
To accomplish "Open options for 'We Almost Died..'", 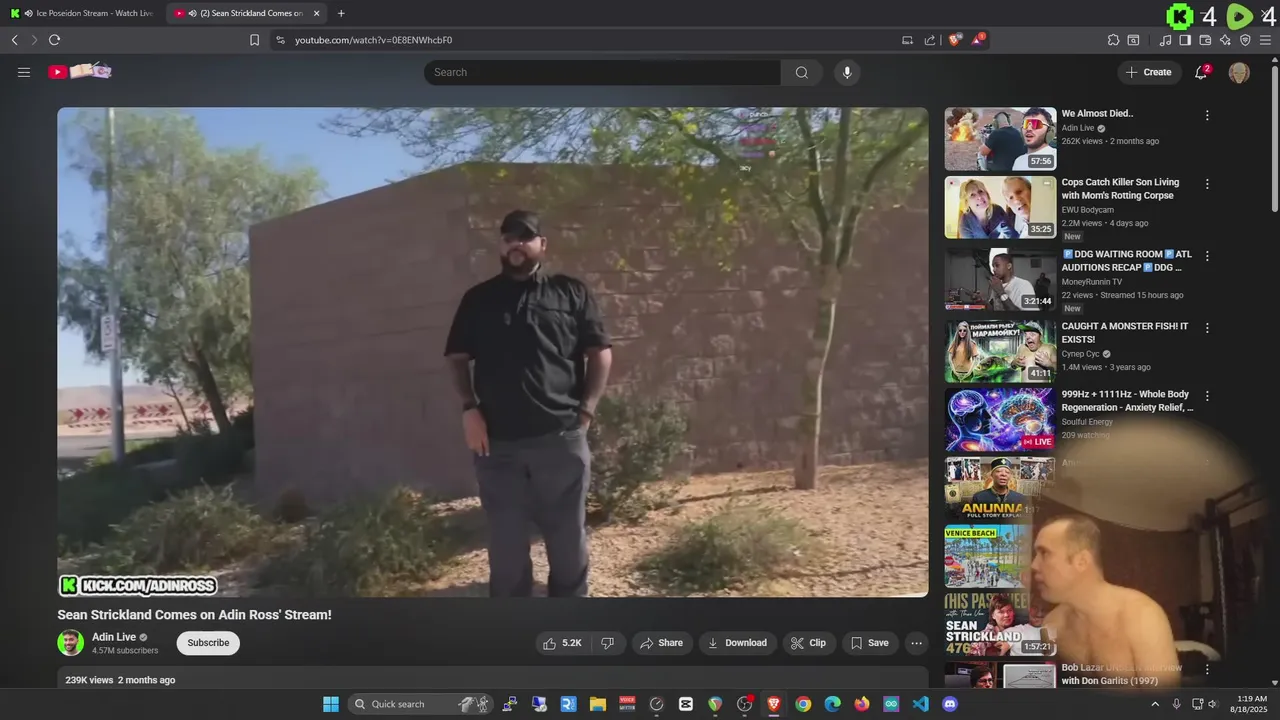I will (1207, 115).
